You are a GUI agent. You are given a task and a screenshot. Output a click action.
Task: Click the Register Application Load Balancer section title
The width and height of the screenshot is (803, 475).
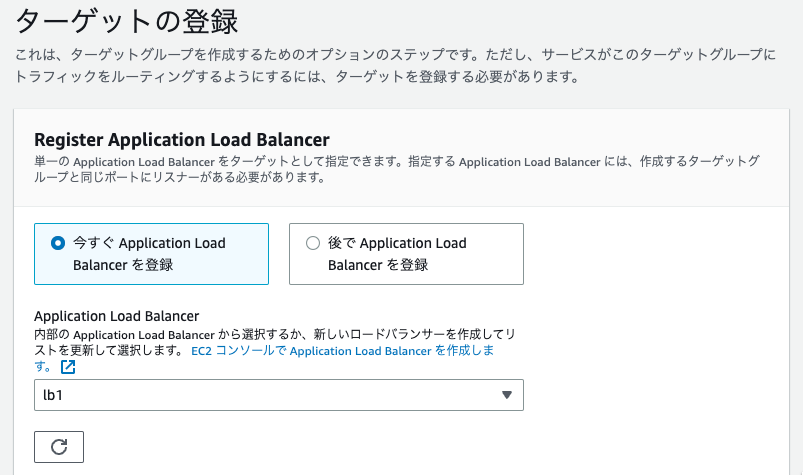pyautogui.click(x=182, y=139)
